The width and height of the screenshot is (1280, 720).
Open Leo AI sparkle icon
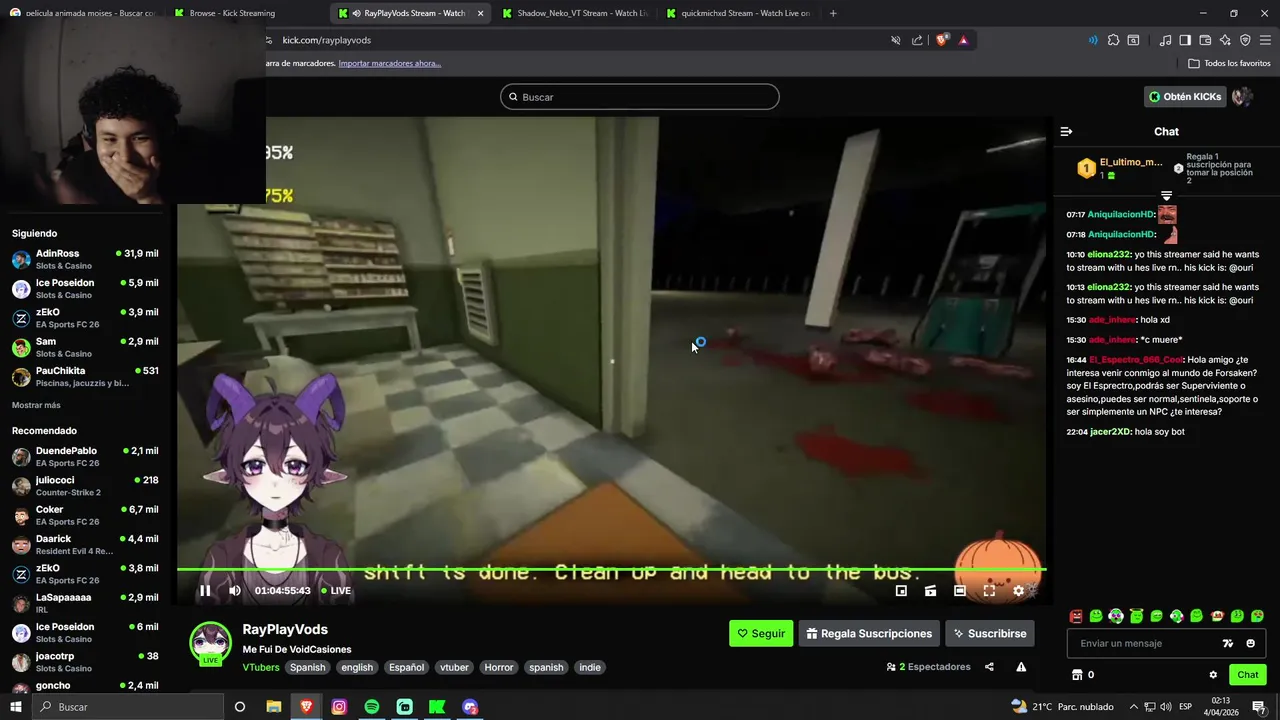point(1225,40)
